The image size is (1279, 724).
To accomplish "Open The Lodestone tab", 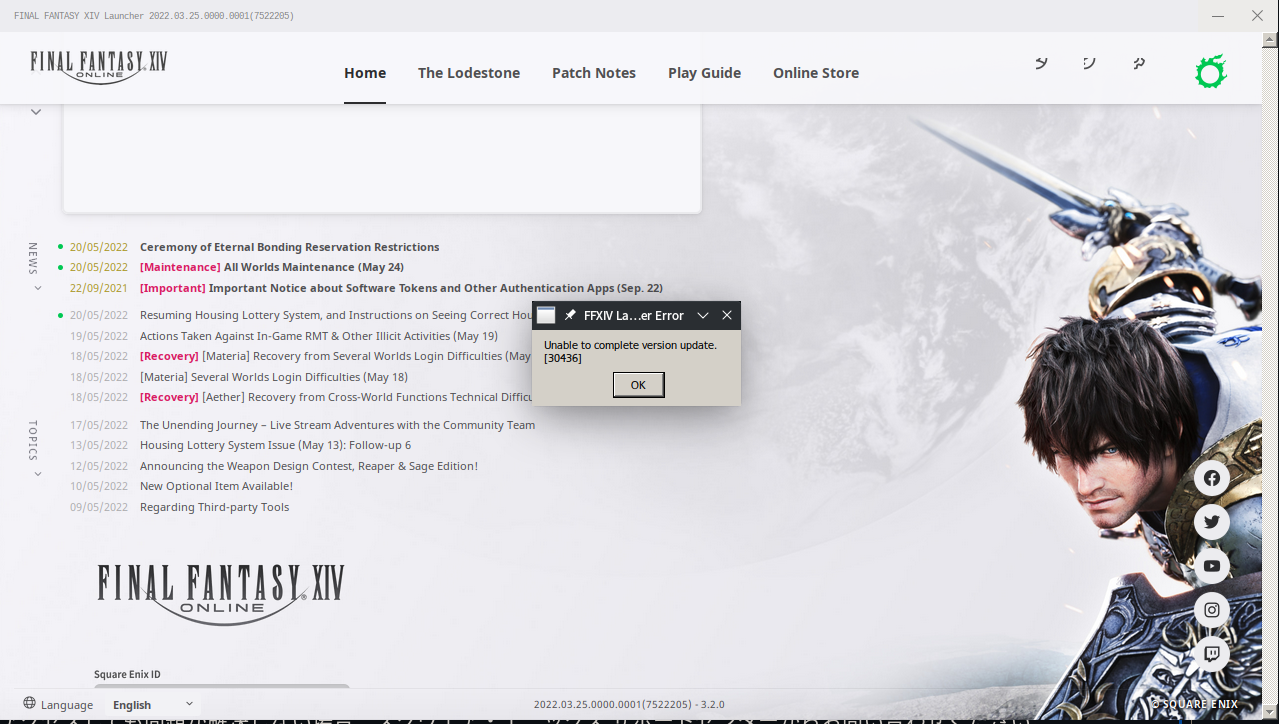I will pyautogui.click(x=469, y=73).
